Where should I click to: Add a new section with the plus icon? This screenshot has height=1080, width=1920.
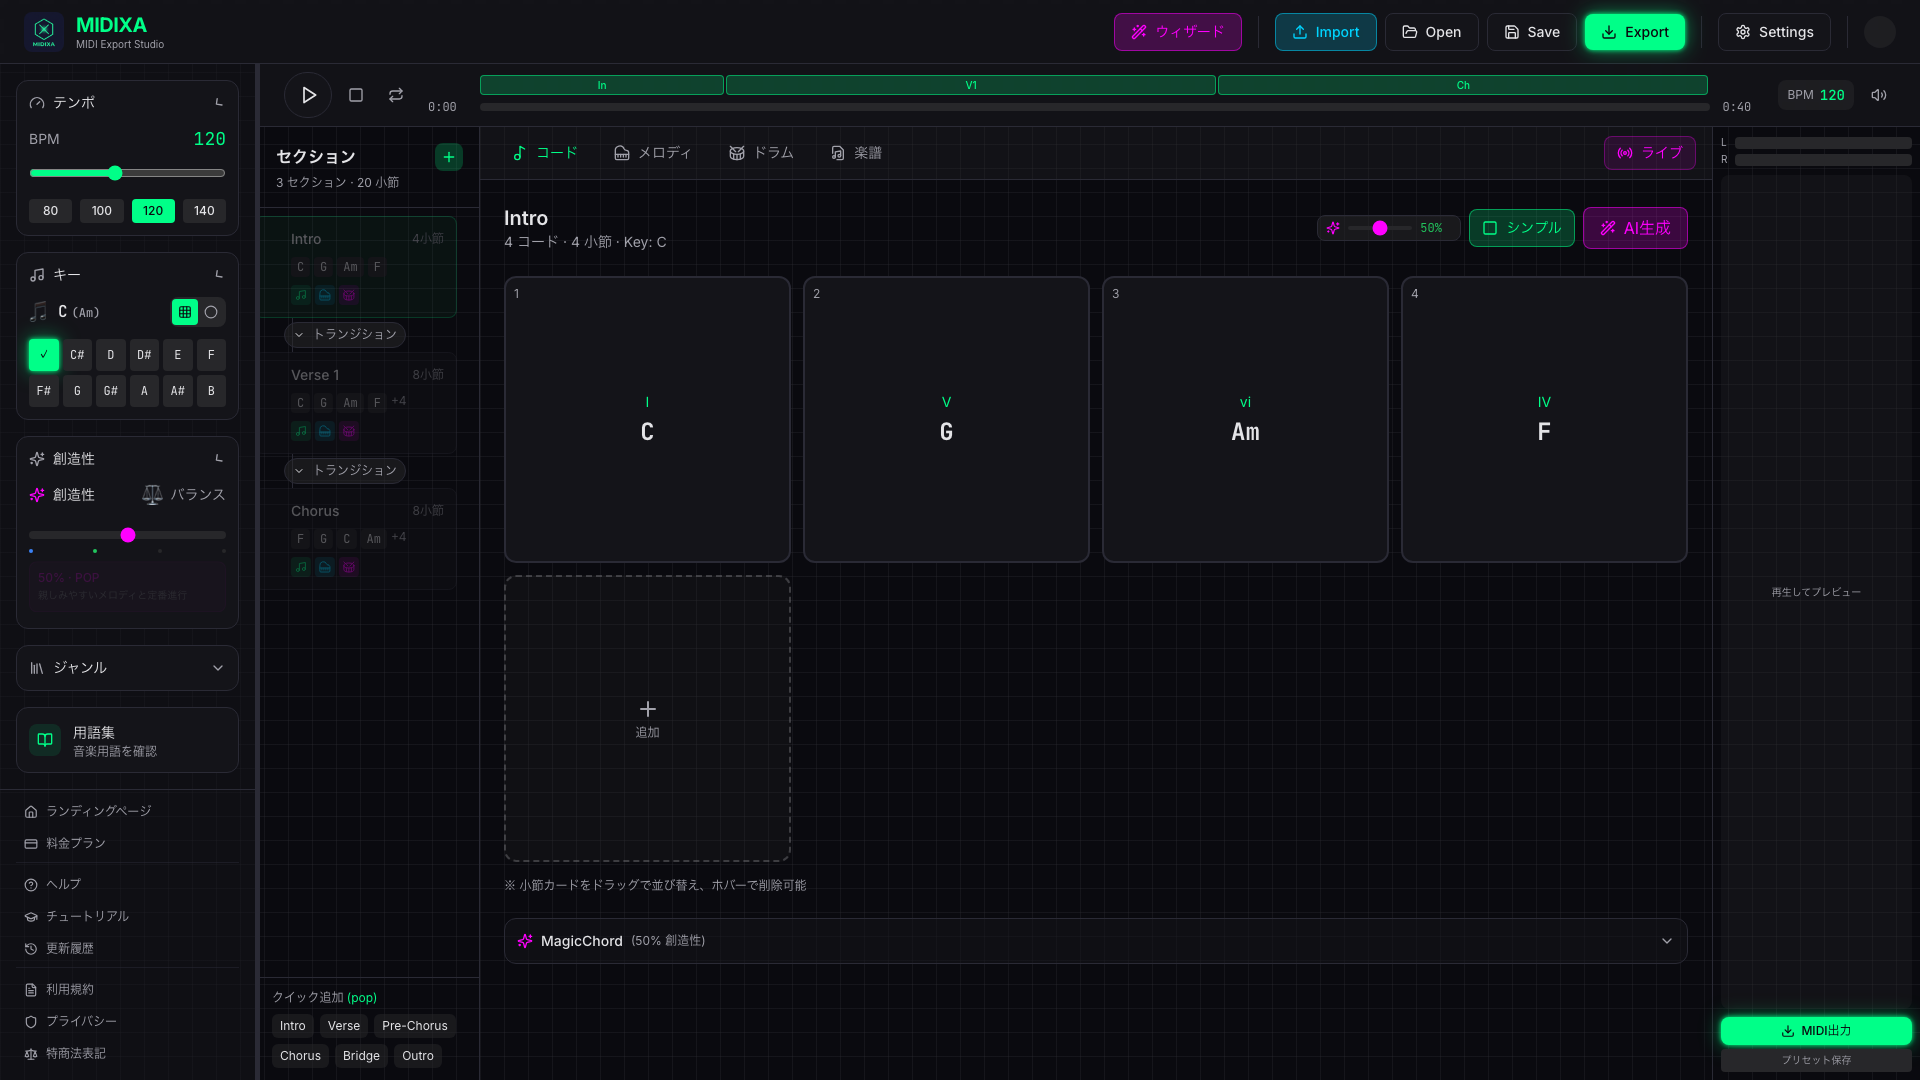point(449,157)
